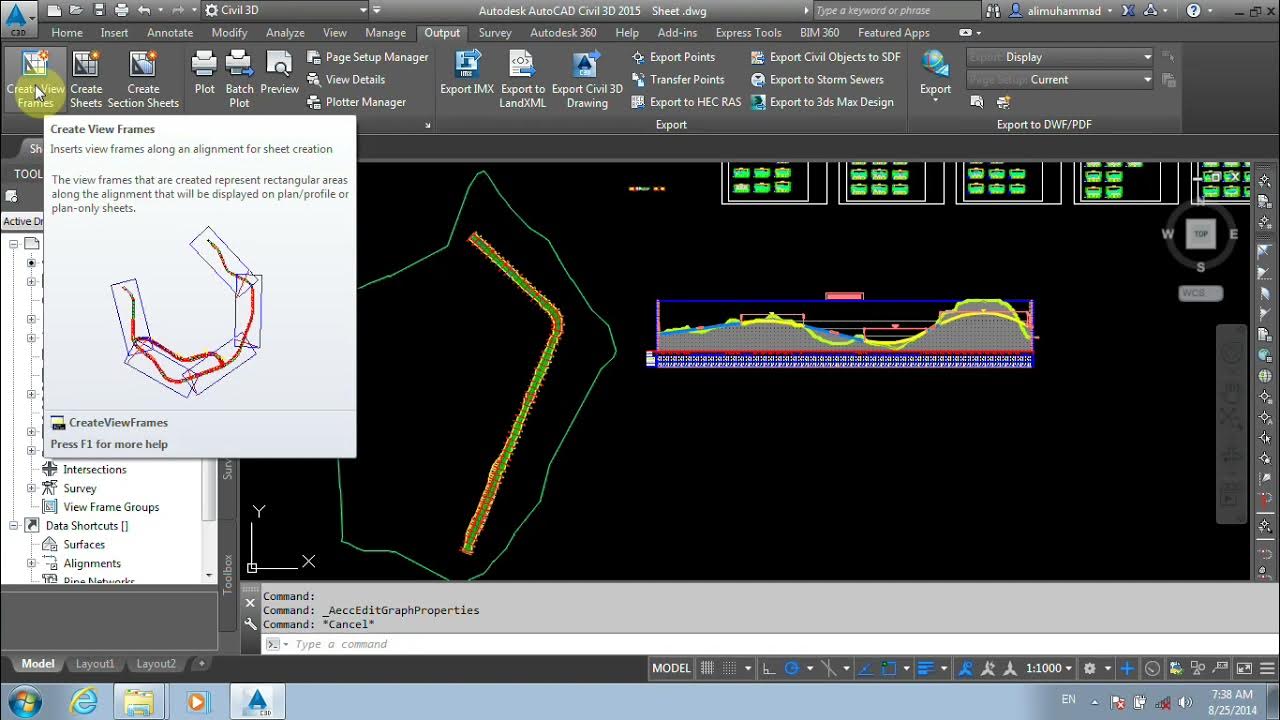This screenshot has height=720, width=1280.
Task: Click the keyword search input field
Action: click(895, 11)
